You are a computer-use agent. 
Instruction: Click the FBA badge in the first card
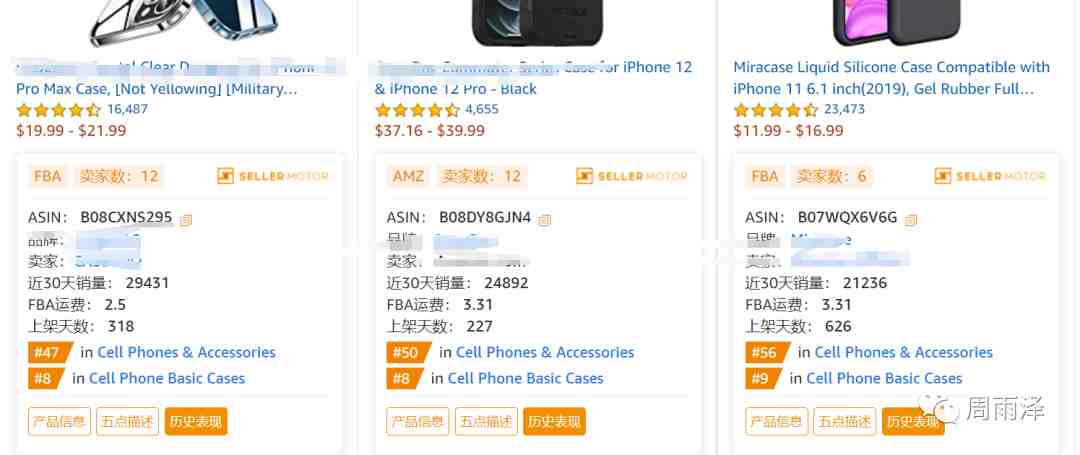(48, 176)
